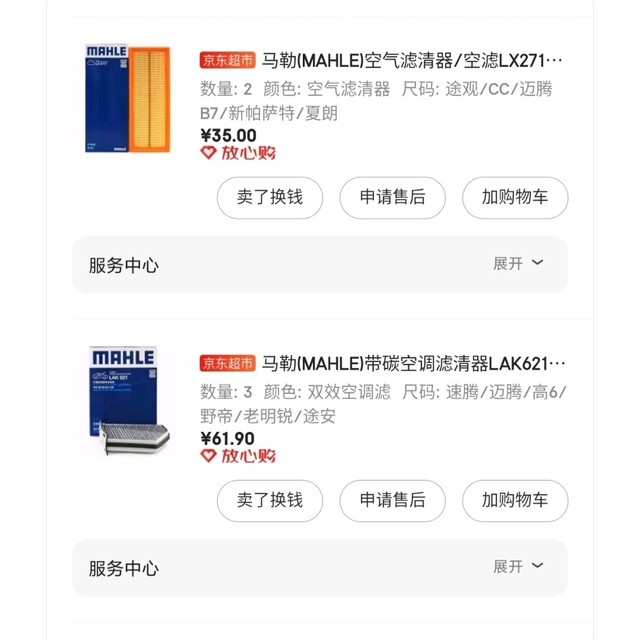Tap the ¥61.90 price of cabin filter
640x640 pixels.
(x=227, y=439)
